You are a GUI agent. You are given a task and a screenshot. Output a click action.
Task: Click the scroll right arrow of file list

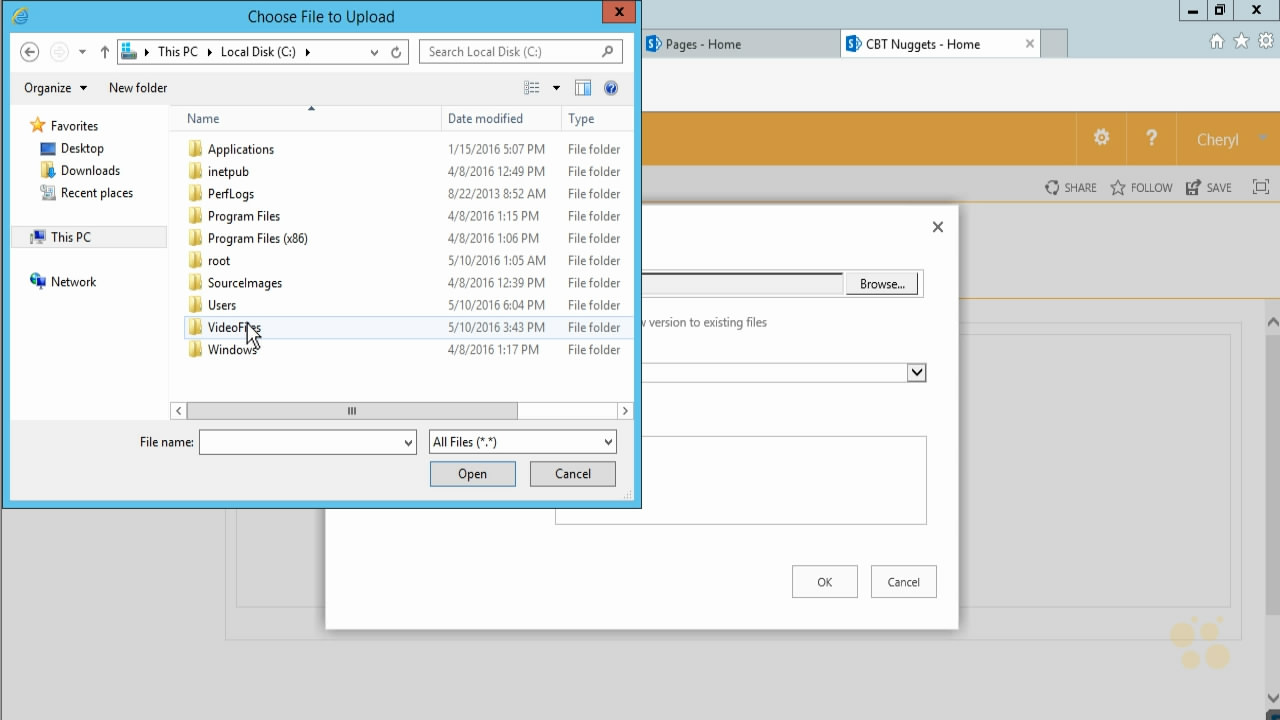point(625,411)
